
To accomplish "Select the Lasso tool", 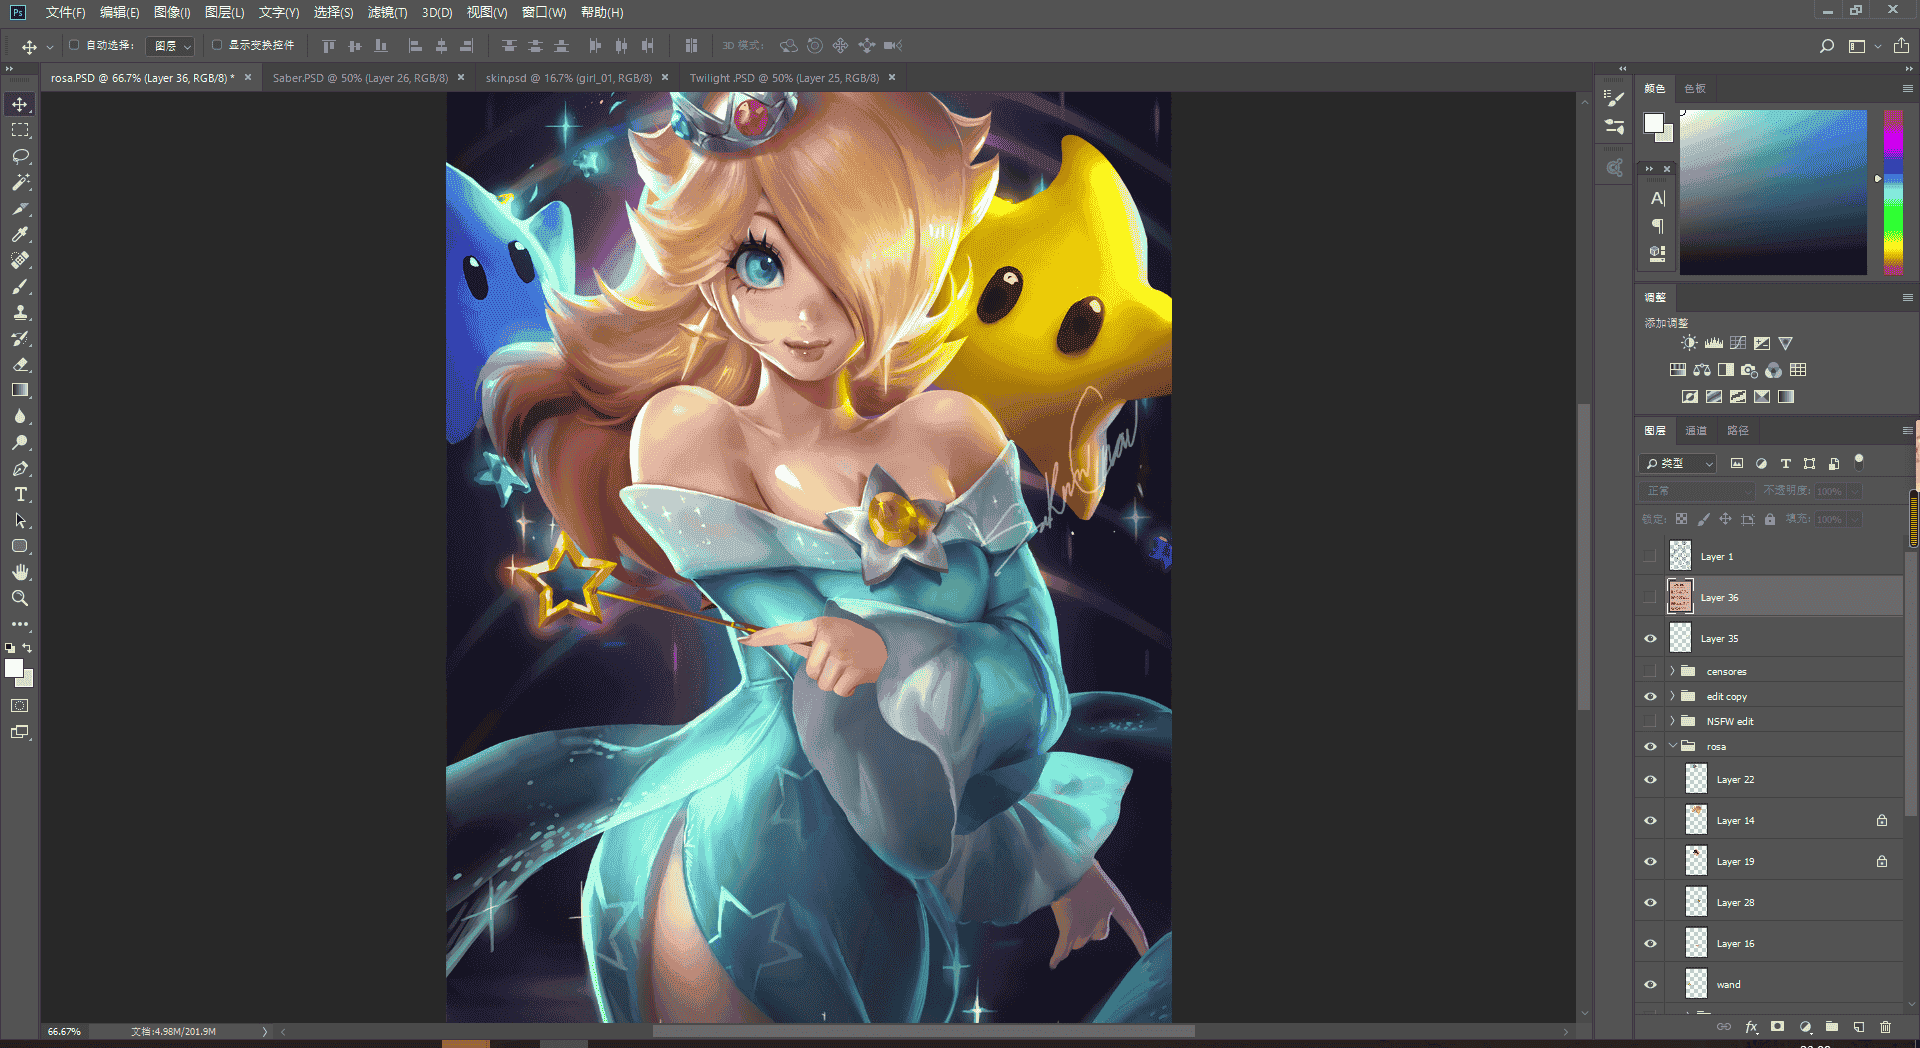I will 20,157.
